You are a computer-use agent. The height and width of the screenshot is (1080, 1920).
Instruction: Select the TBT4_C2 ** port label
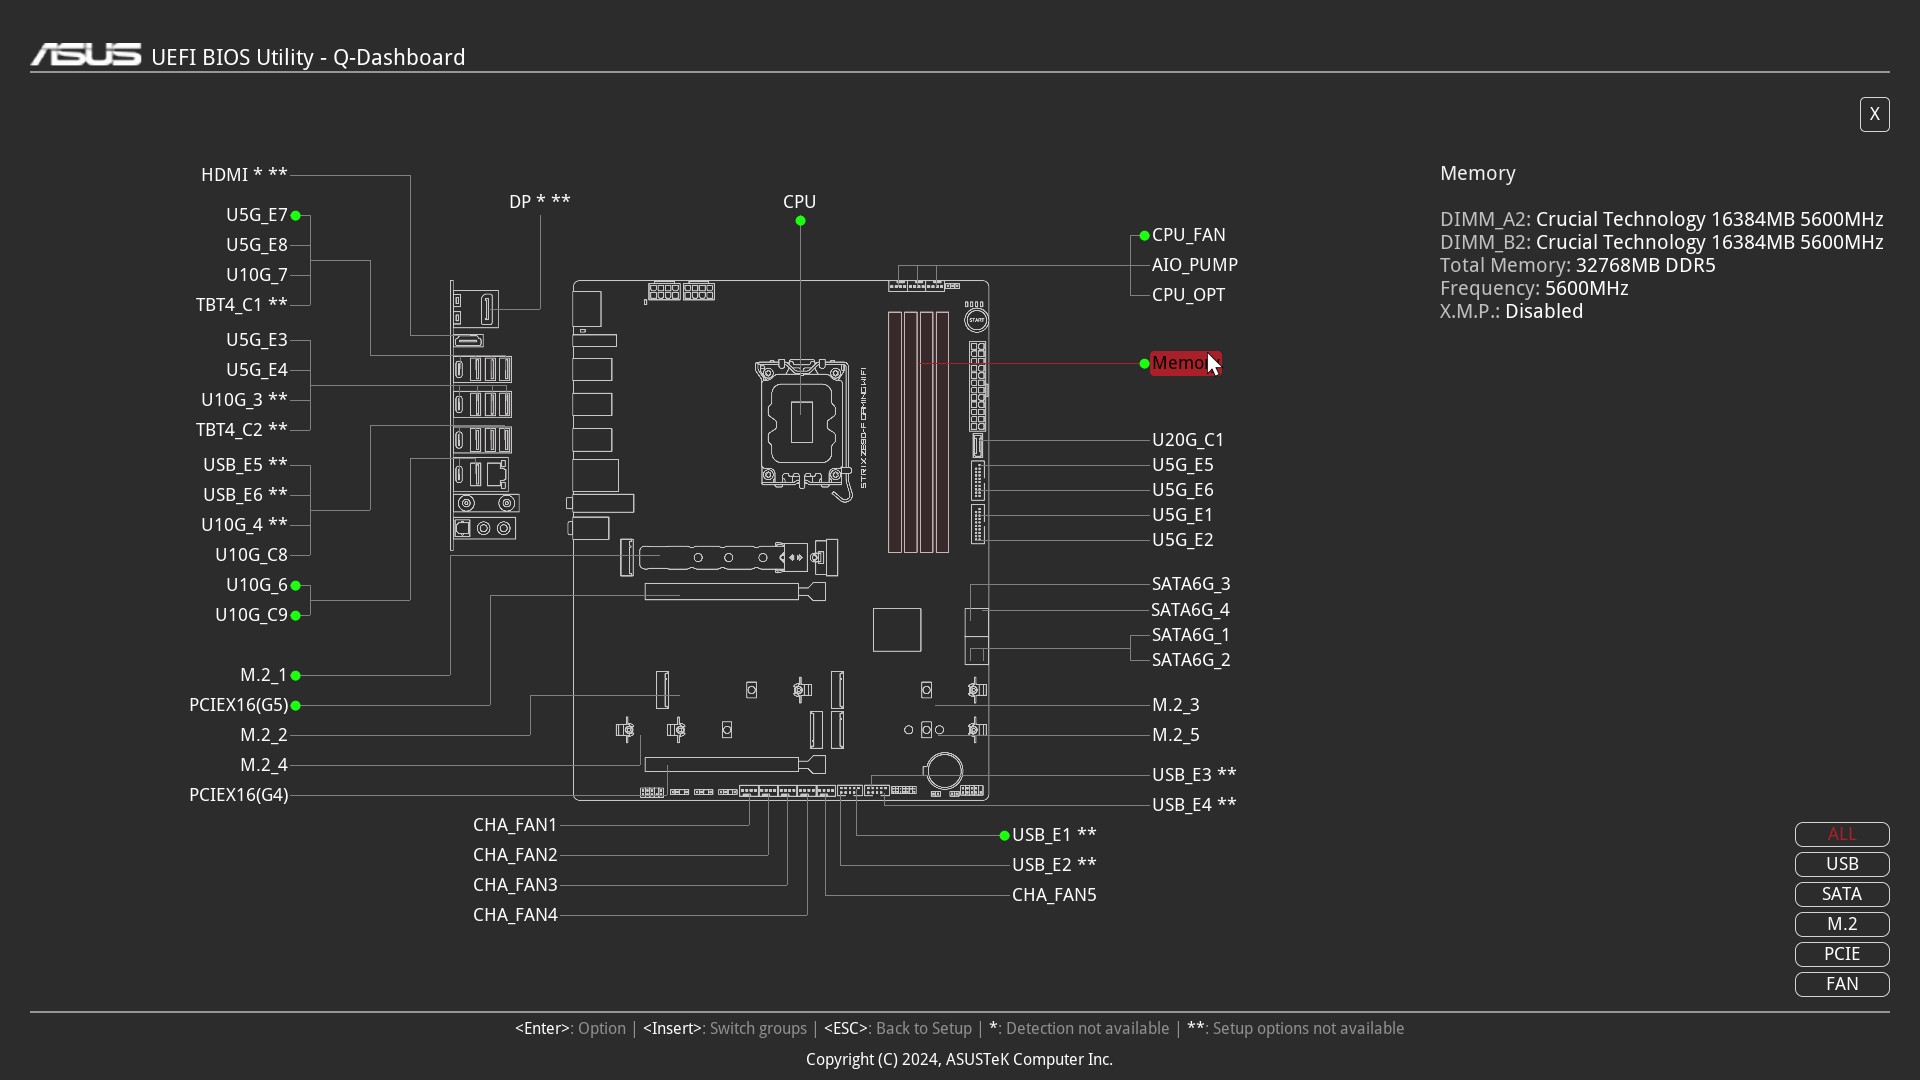coord(241,430)
